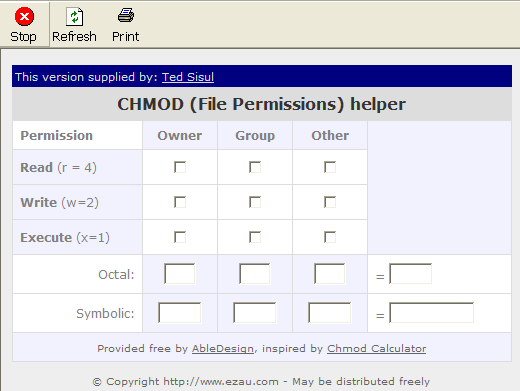The height and width of the screenshot is (391, 520).
Task: Enable Read permission for Owner
Action: (x=180, y=167)
